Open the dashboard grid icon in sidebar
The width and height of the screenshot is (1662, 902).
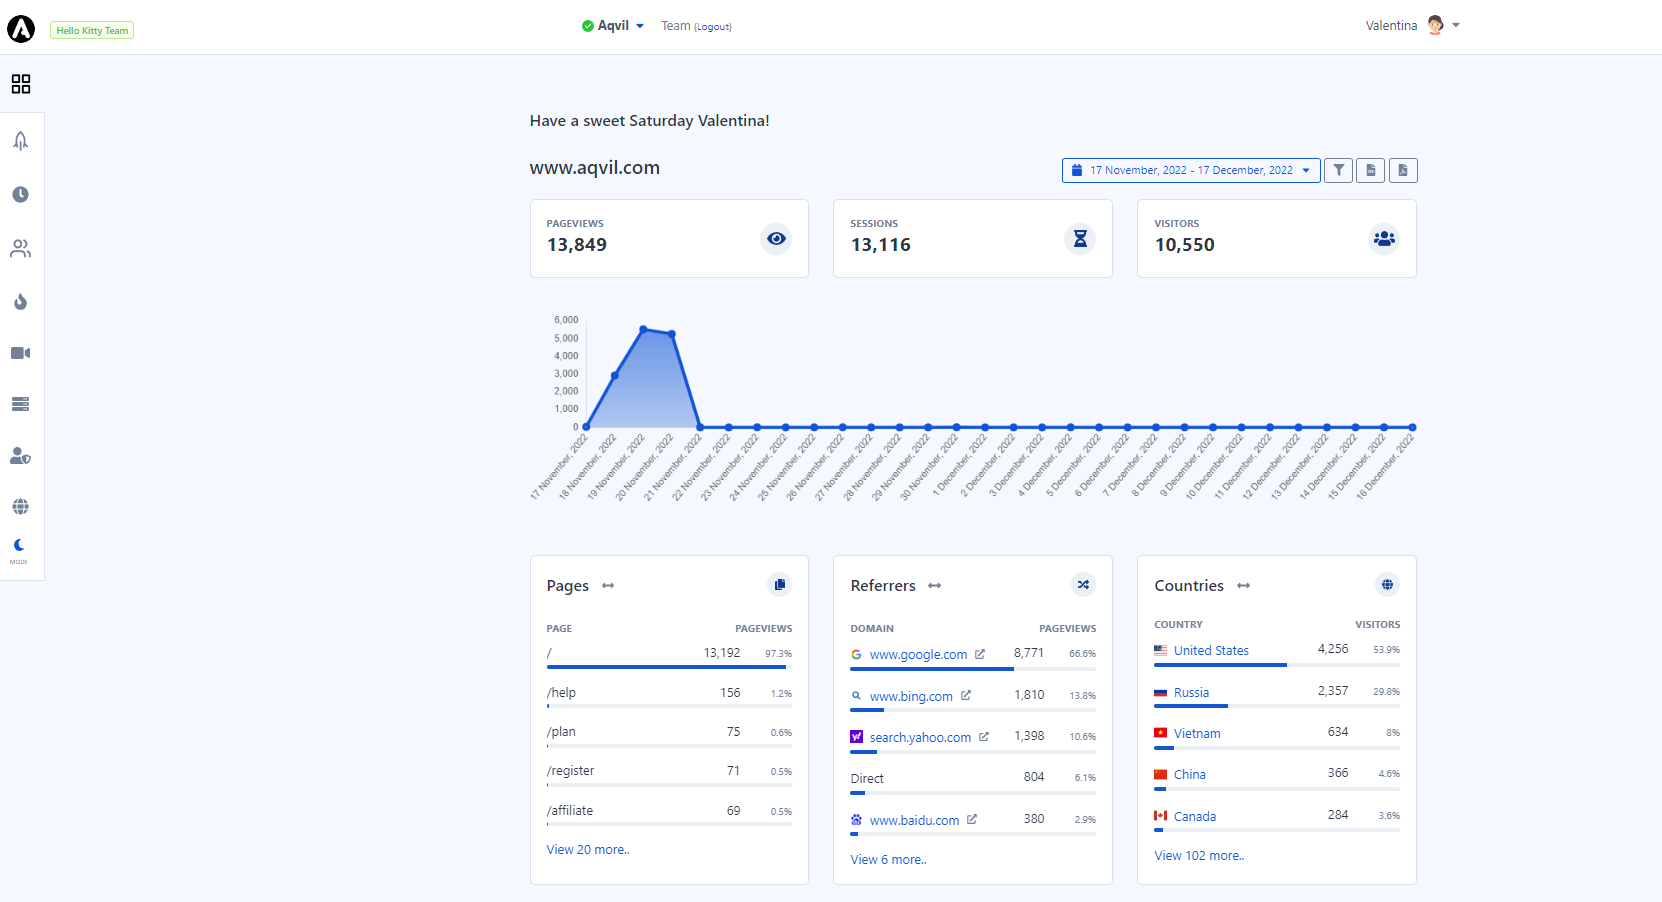pos(21,84)
